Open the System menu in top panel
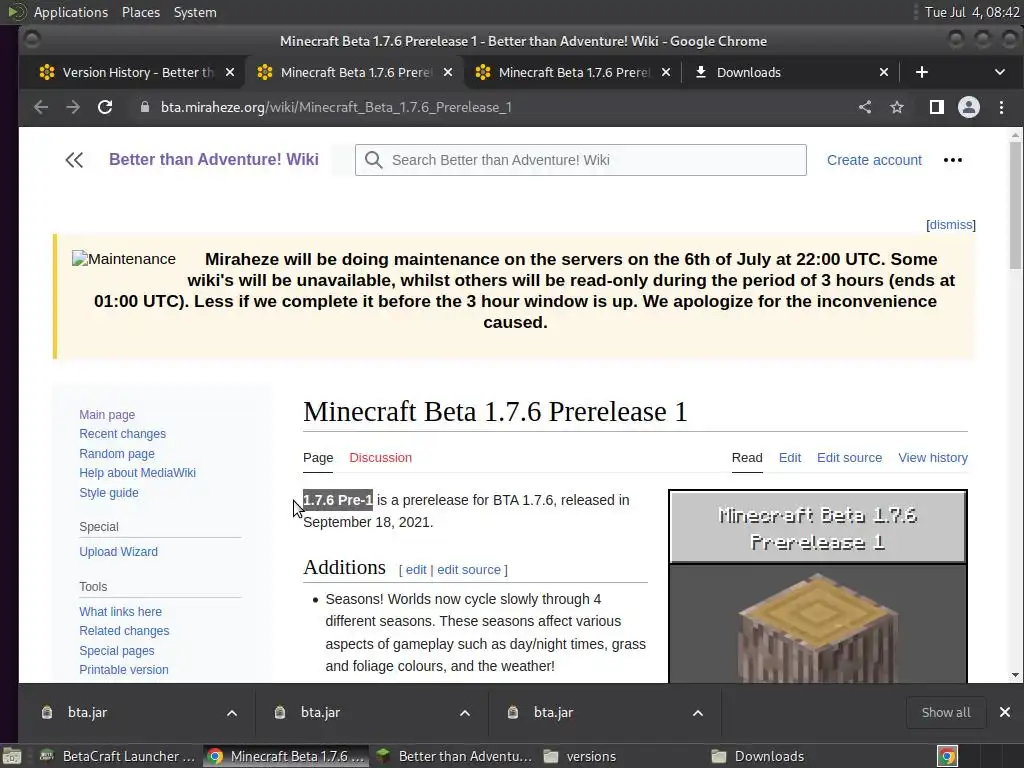 [x=195, y=12]
